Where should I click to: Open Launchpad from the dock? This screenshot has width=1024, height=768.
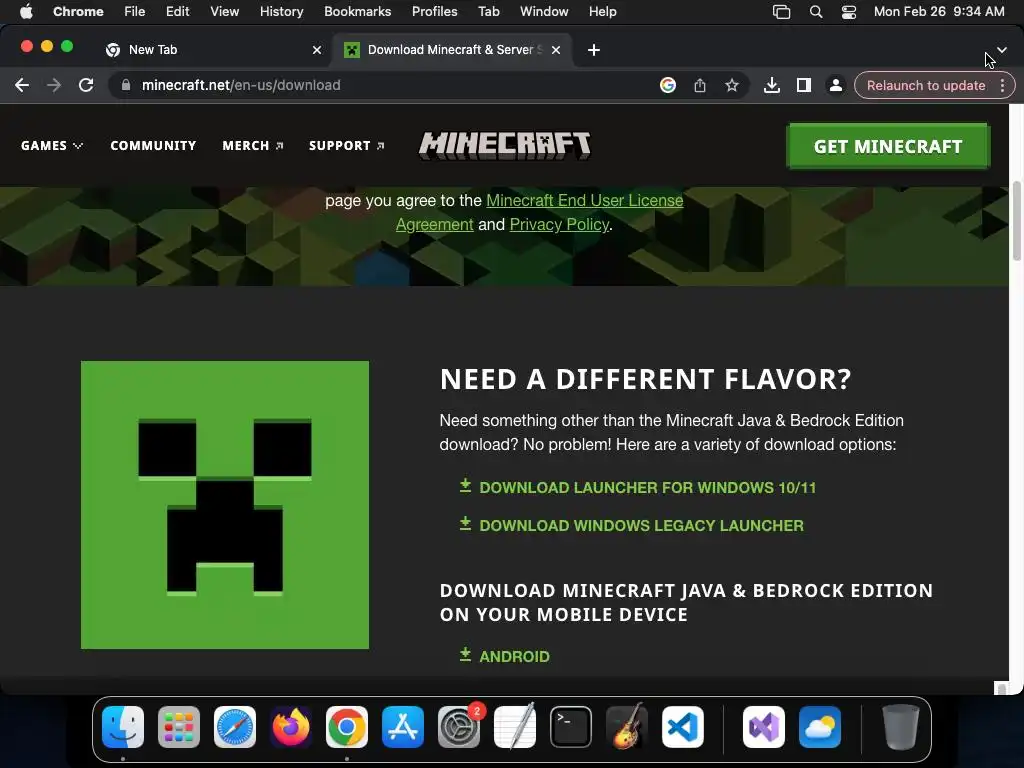pos(179,727)
